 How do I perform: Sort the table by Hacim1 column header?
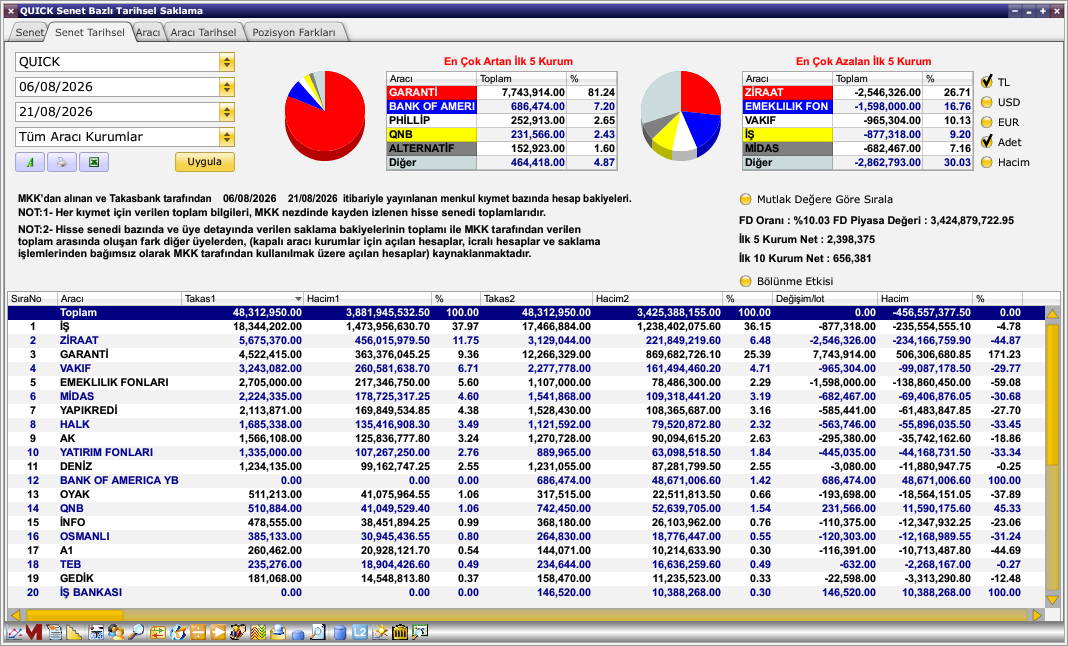pos(368,298)
